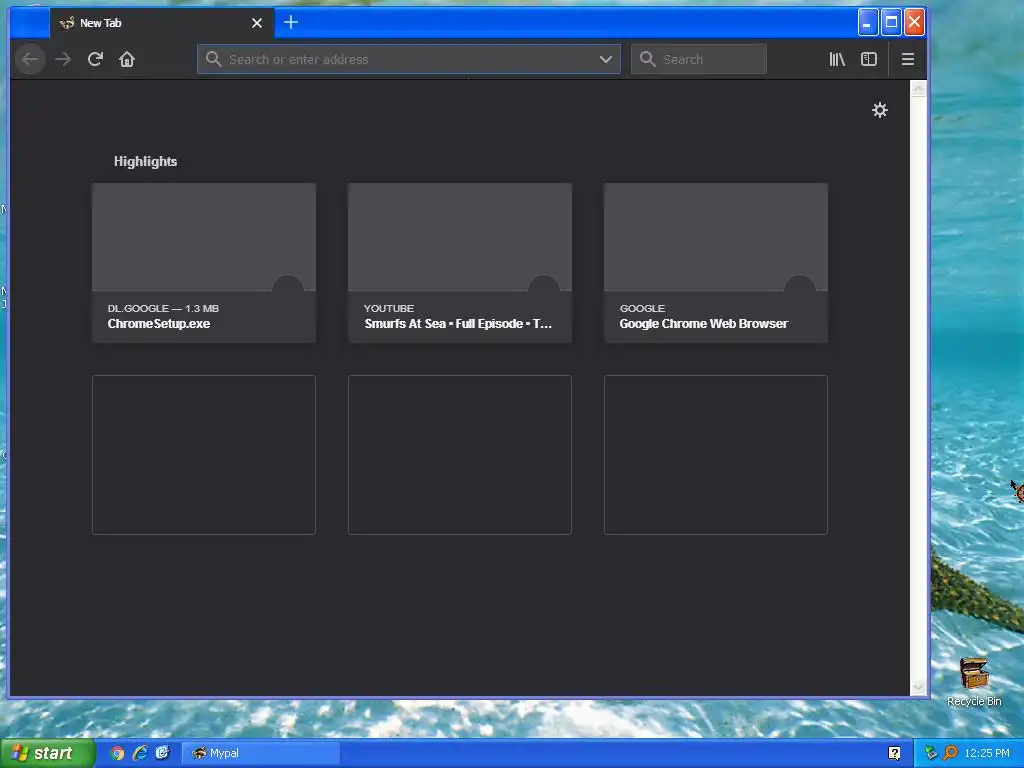Open the Smurfs At Sea YouTube highlight
The image size is (1024, 768).
click(460, 263)
